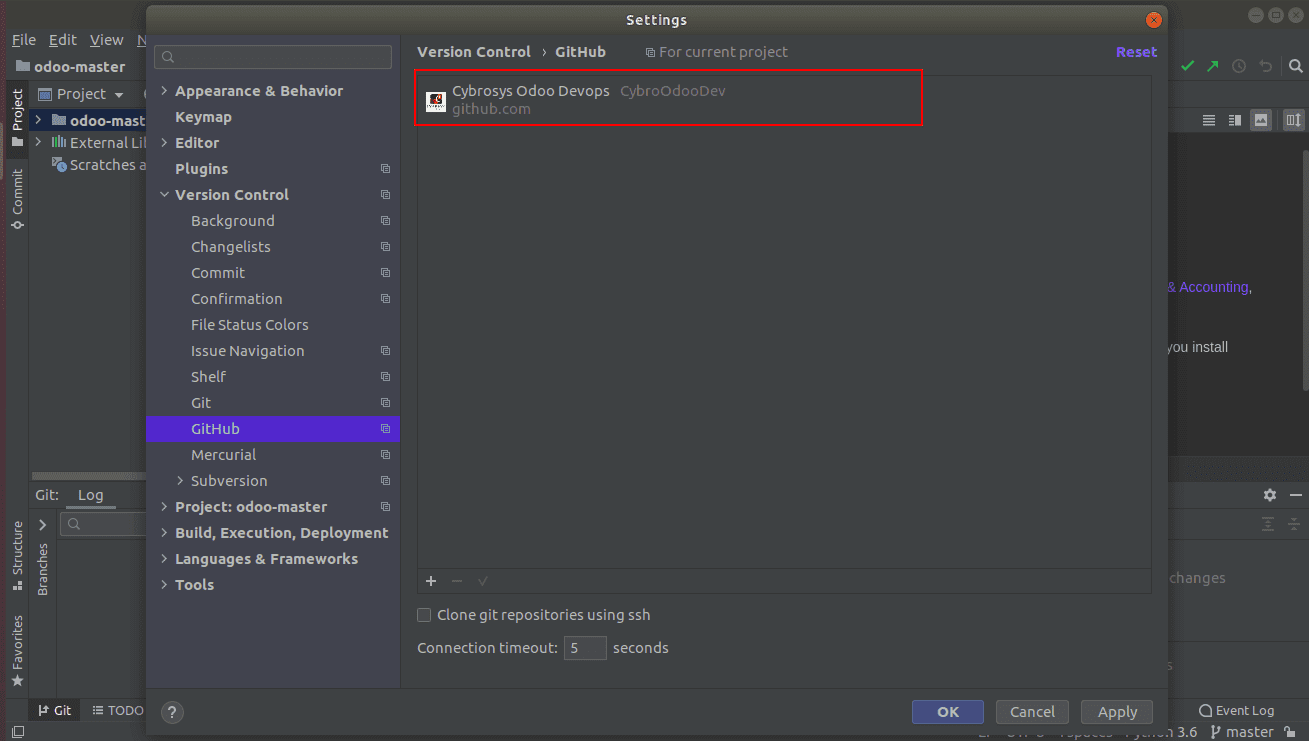Select Shelf settings item

(208, 377)
